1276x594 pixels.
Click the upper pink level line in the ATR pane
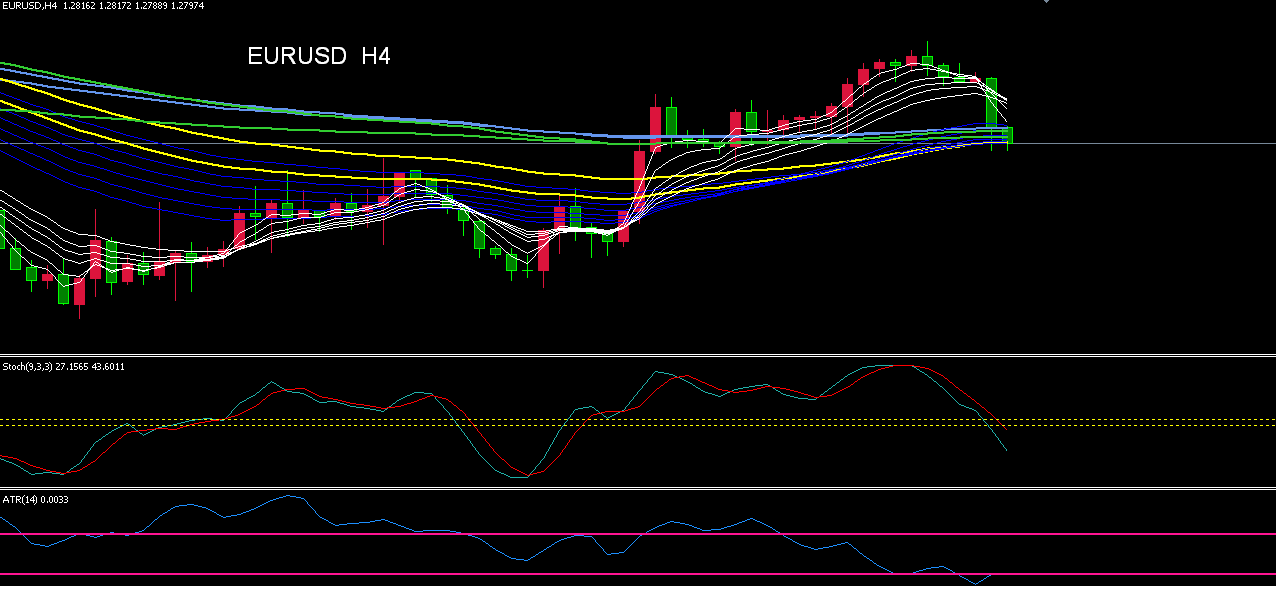coord(600,533)
